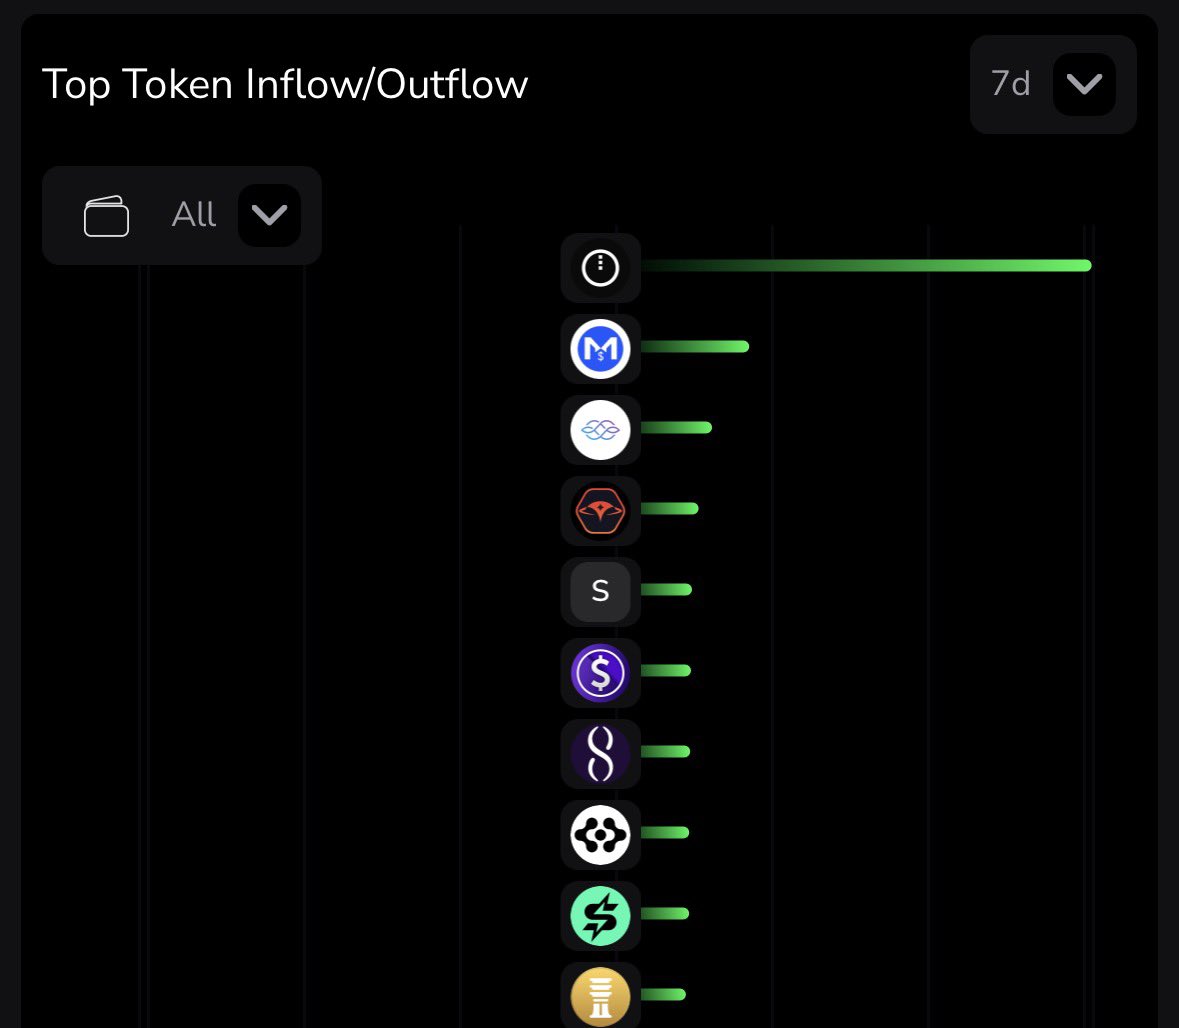Image resolution: width=1179 pixels, height=1028 pixels.
Task: Click the wave token's inflow bar
Action: tap(676, 428)
